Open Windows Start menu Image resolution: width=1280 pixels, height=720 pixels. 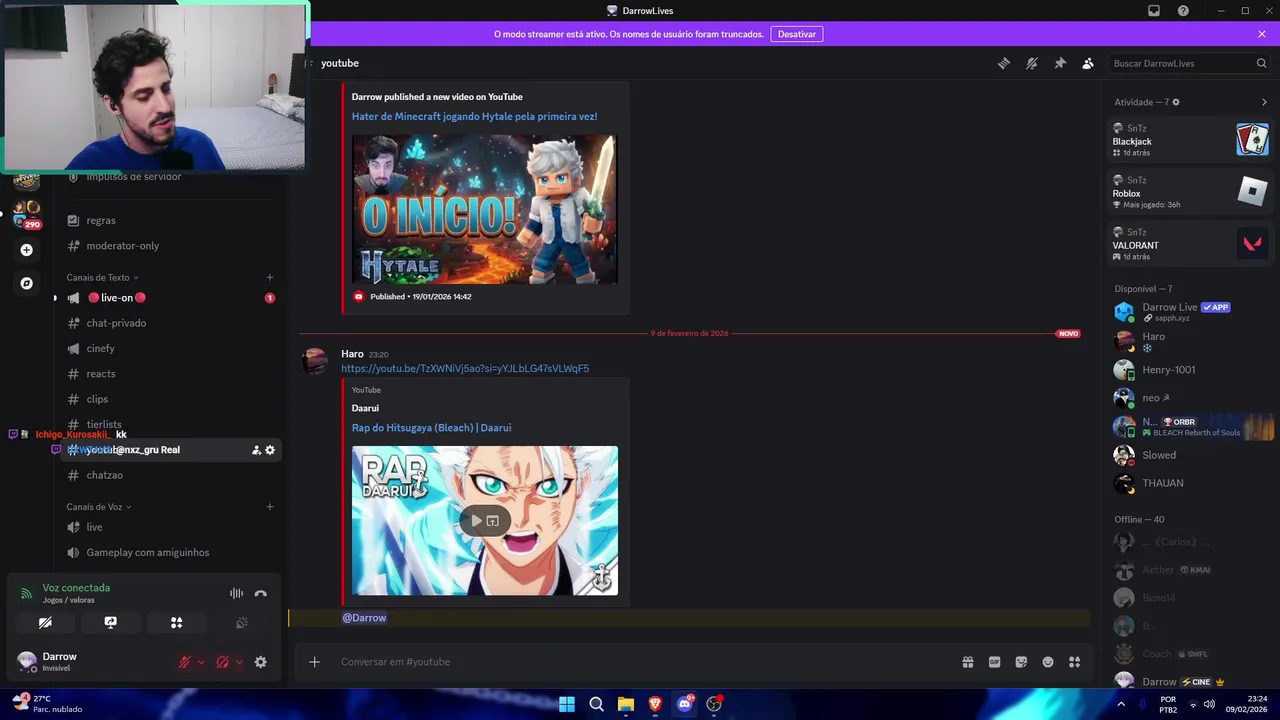567,704
